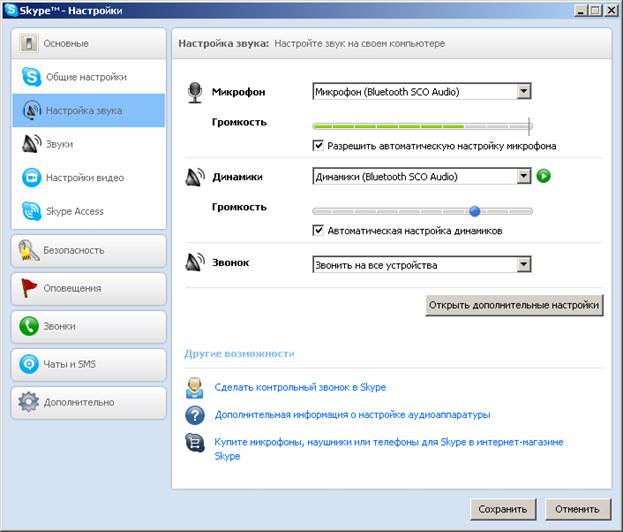Click the Skype logo in title bar
The image size is (623, 532).
click(x=11, y=10)
